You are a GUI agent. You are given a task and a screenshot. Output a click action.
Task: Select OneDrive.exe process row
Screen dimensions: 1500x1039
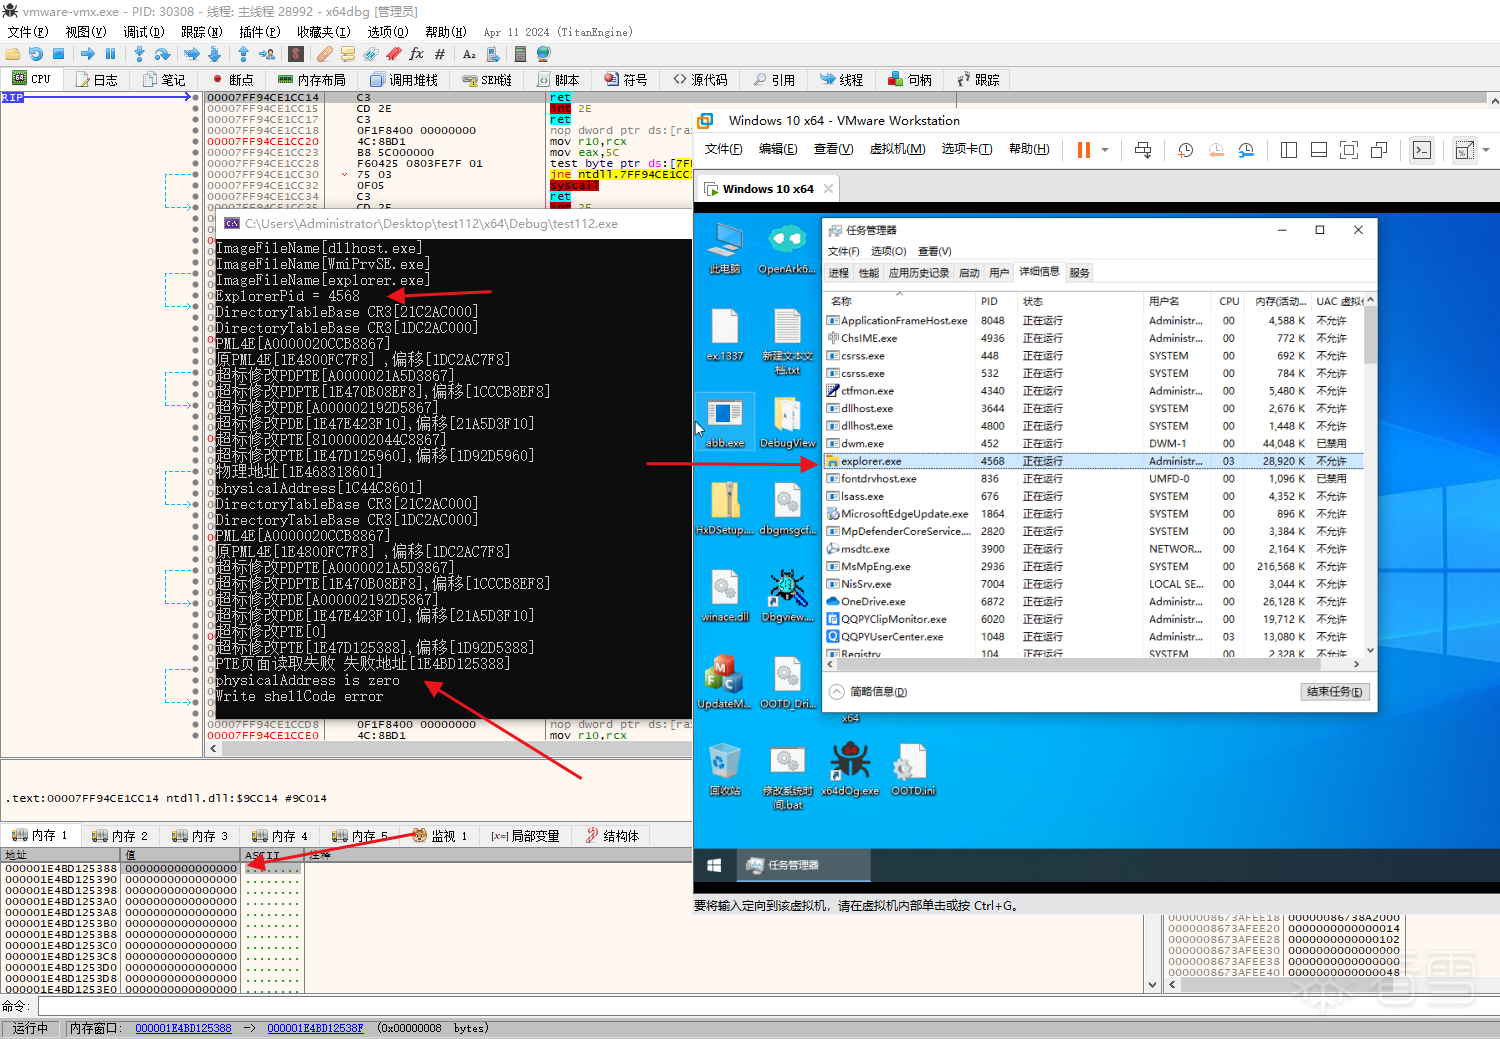tap(1094, 602)
